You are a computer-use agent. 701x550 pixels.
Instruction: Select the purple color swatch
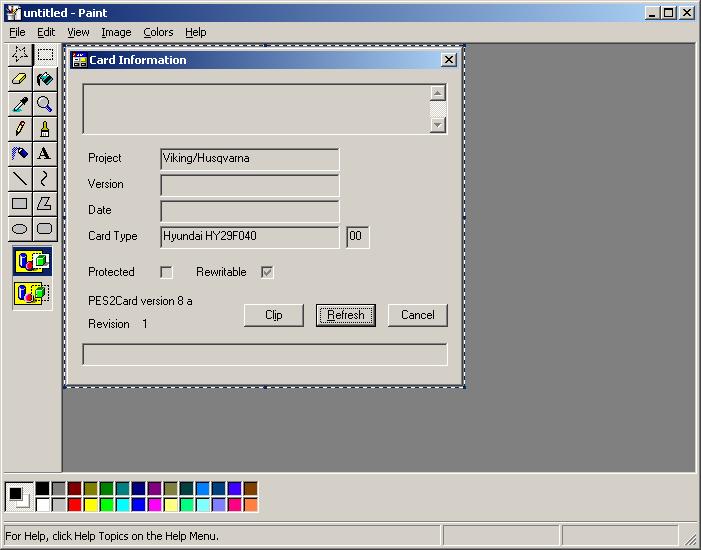point(155,488)
